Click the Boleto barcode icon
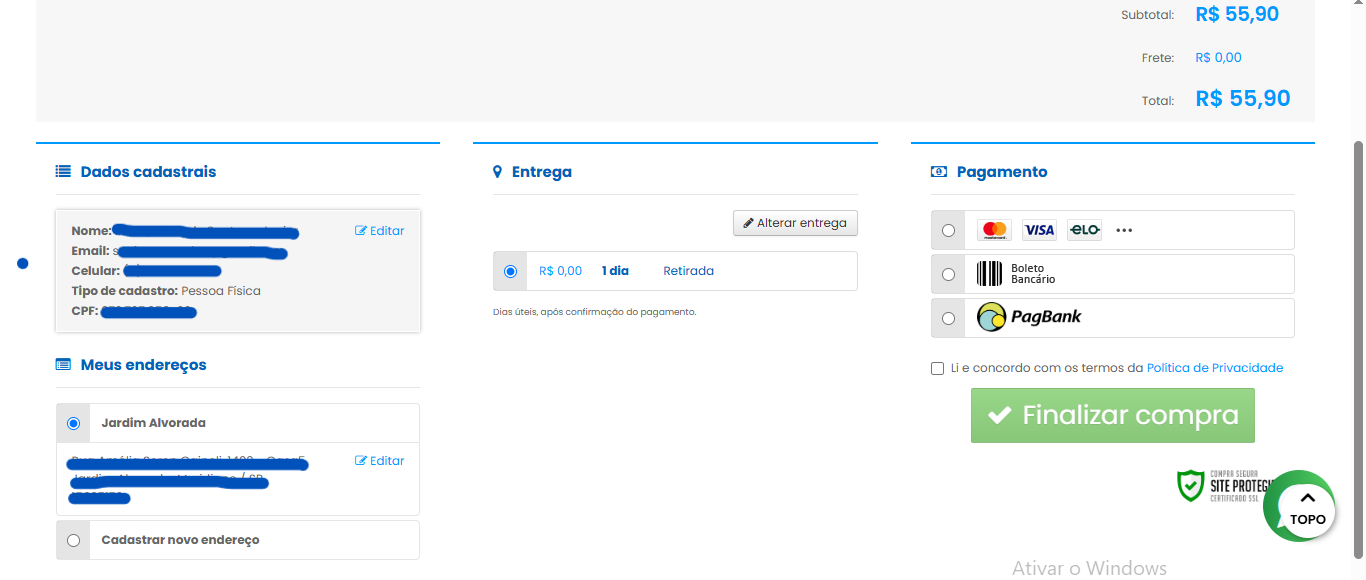 tap(989, 274)
